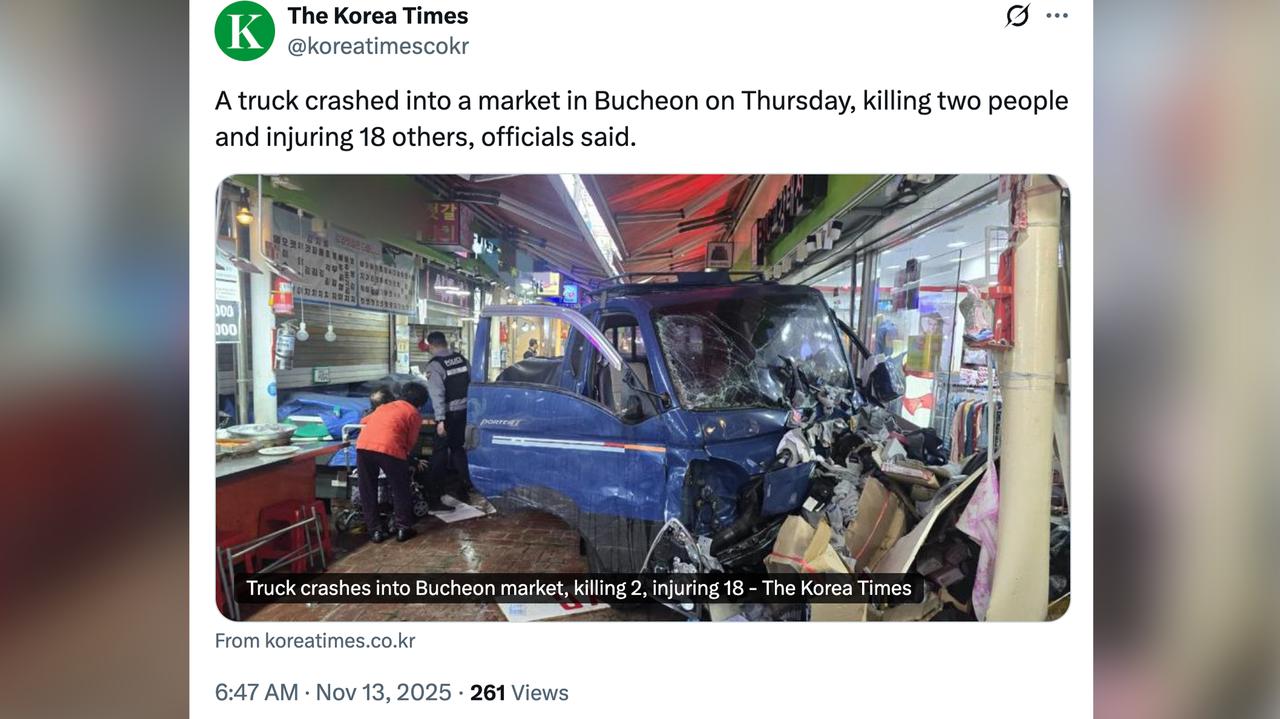Follow the From koreatimes.co.kr source link
Image resolution: width=1280 pixels, height=719 pixels.
(x=315, y=641)
